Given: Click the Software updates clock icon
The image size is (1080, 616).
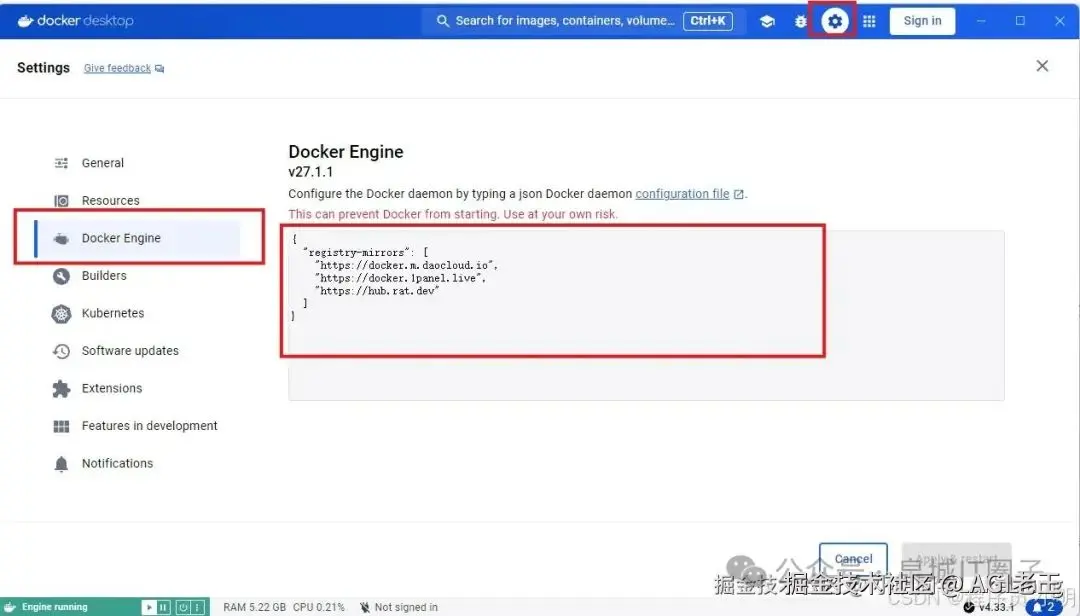Looking at the screenshot, I should [61, 351].
